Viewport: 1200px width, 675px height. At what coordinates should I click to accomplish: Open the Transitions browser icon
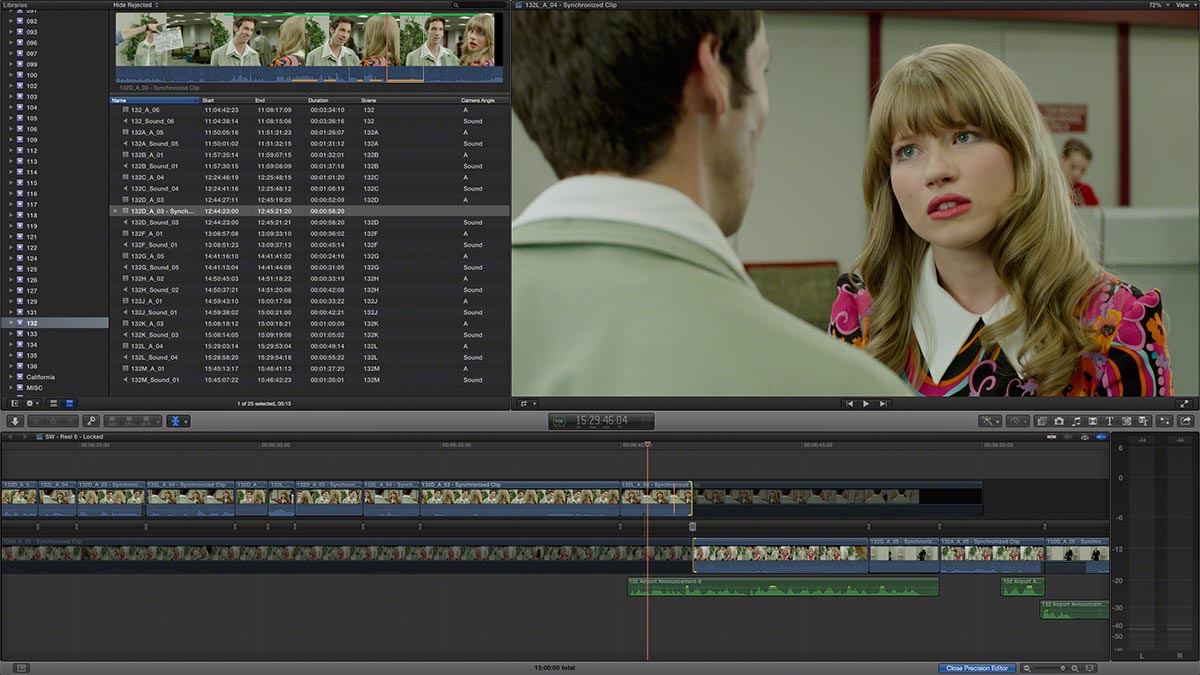point(1093,422)
